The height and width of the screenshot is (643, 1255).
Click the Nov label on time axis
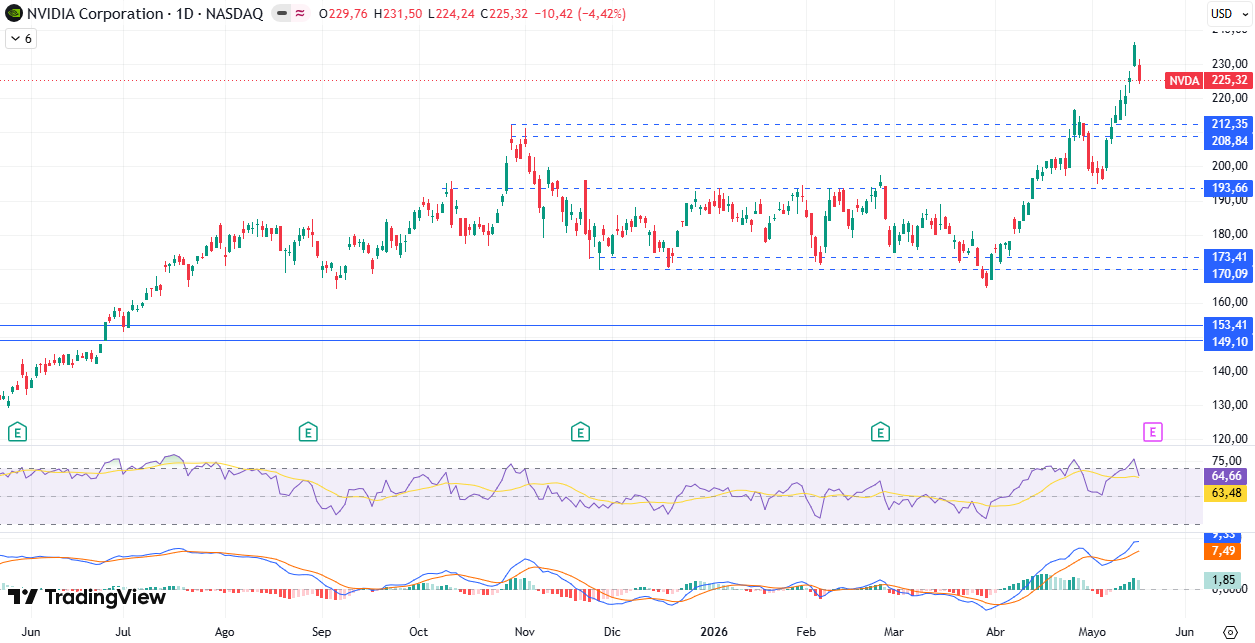(x=524, y=632)
